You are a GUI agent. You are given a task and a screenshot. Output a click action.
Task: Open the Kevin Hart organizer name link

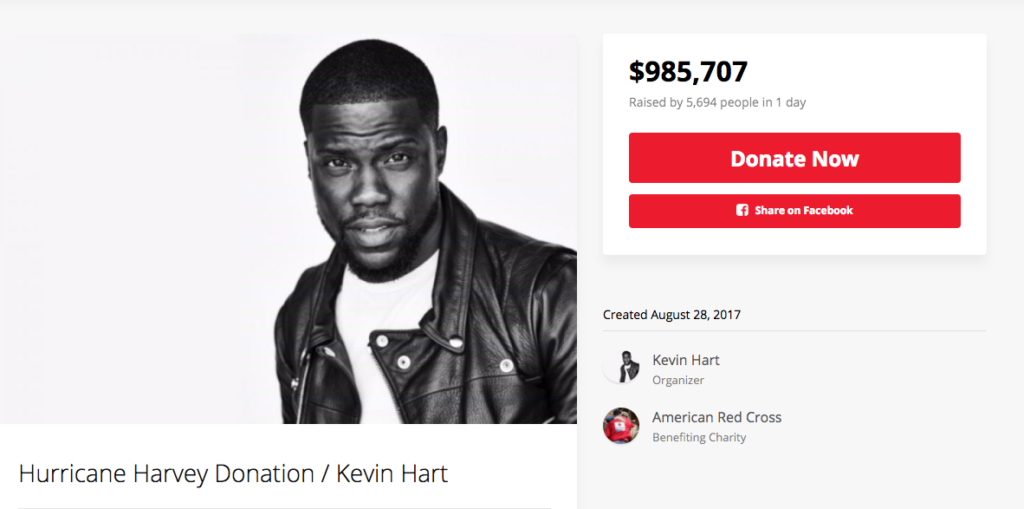pos(686,360)
